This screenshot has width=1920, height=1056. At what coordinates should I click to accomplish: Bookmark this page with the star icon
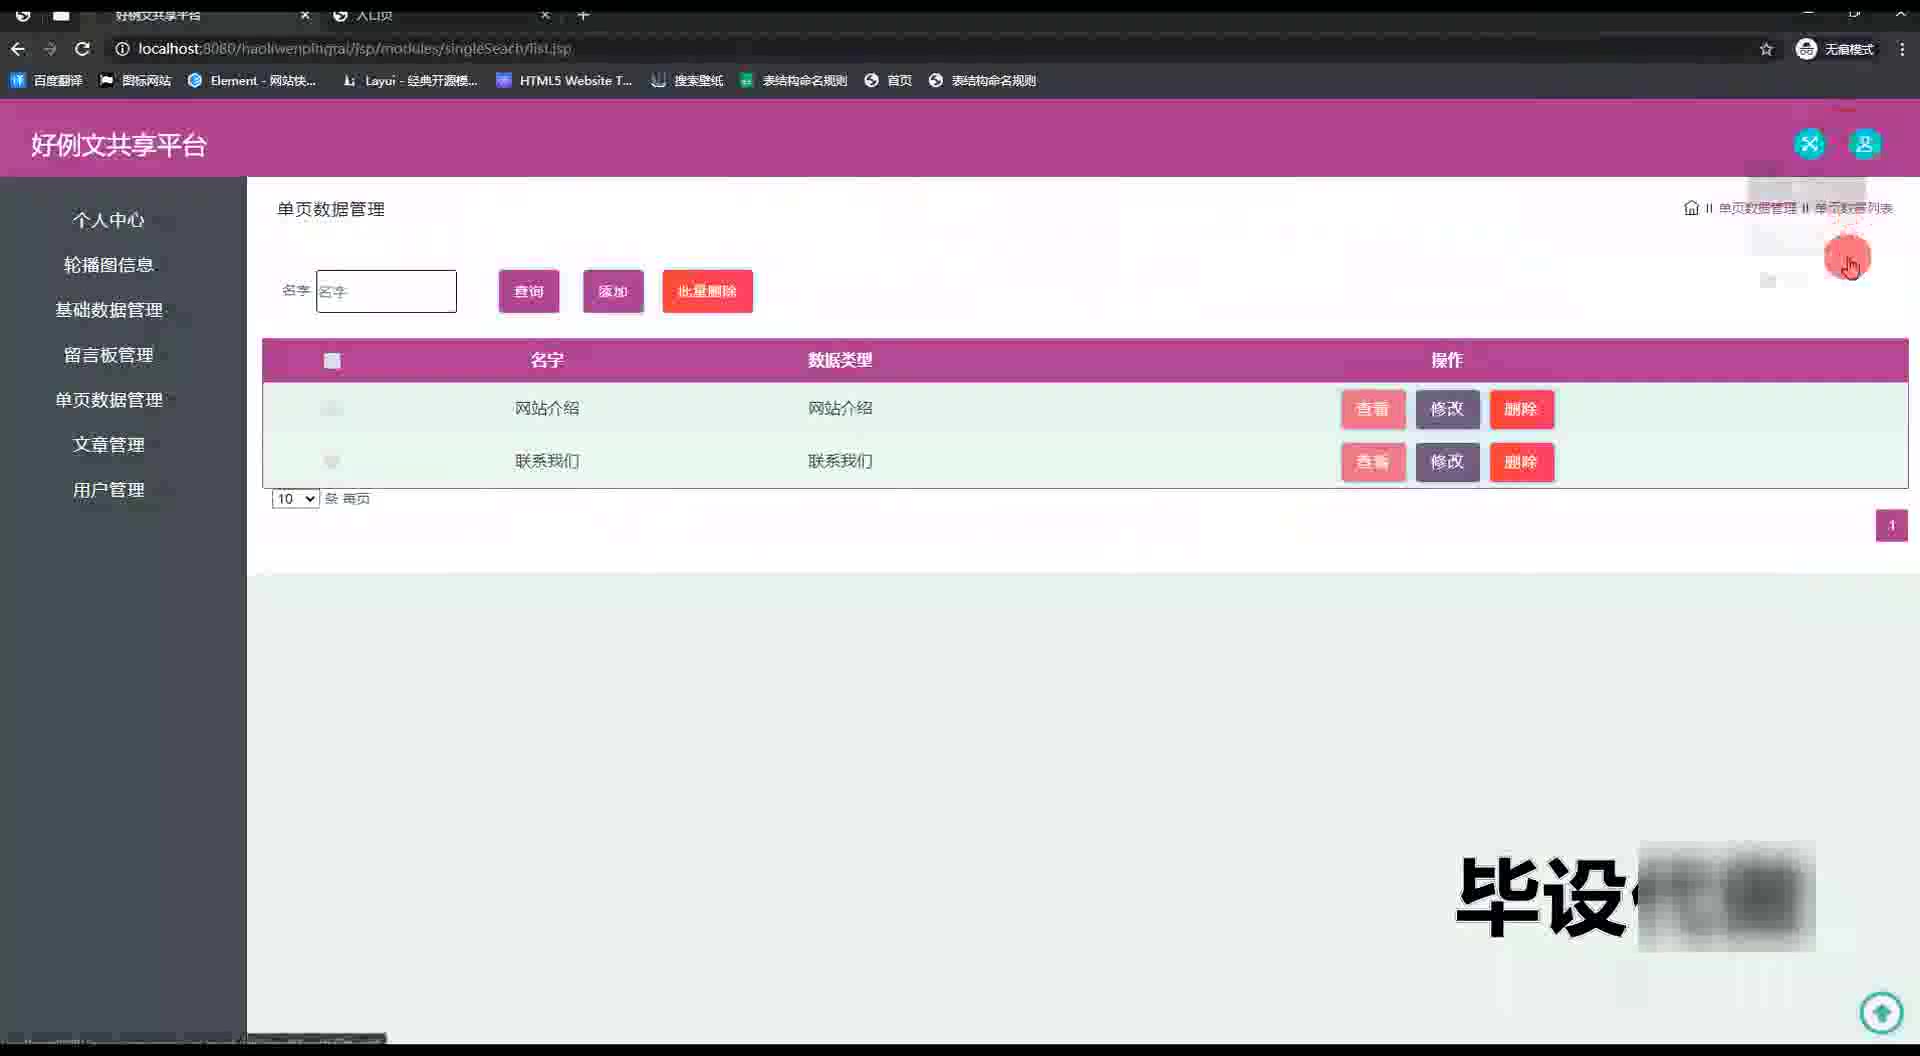(x=1766, y=49)
